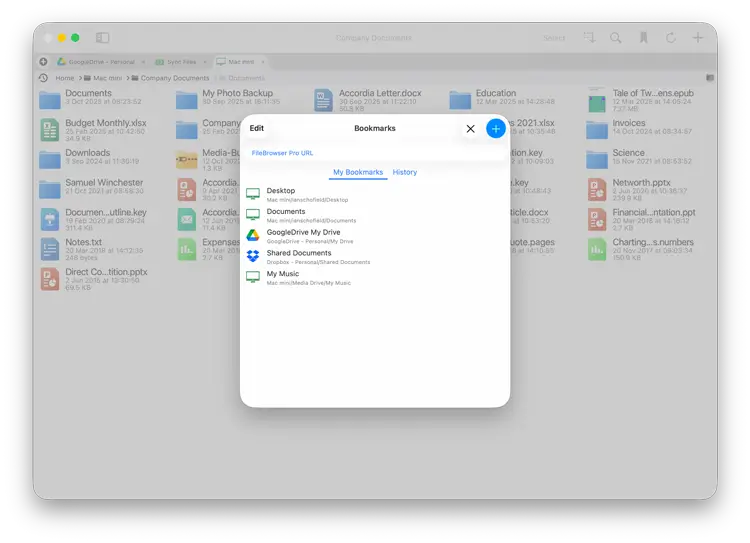
Task: Open the sort options icon in the toolbar
Action: coord(589,38)
